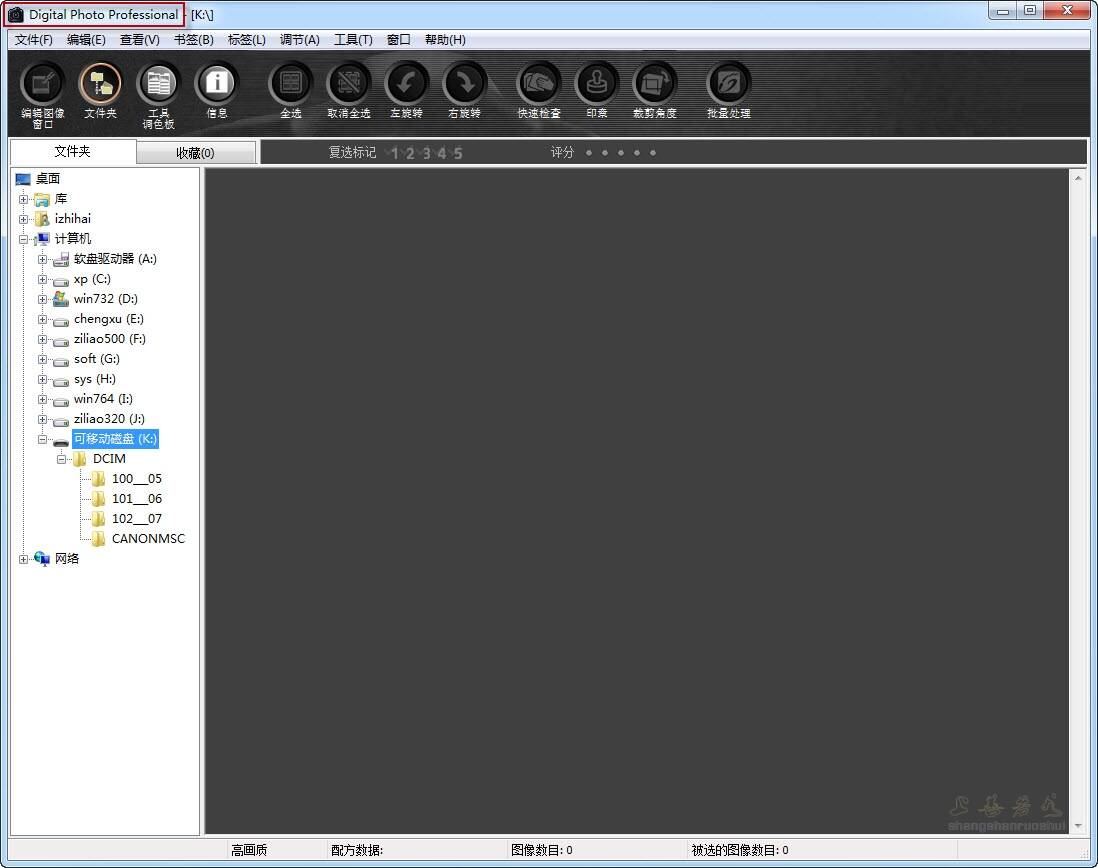Click the 配方数据 status bar entry
This screenshot has height=868, width=1098.
pyautogui.click(x=357, y=850)
